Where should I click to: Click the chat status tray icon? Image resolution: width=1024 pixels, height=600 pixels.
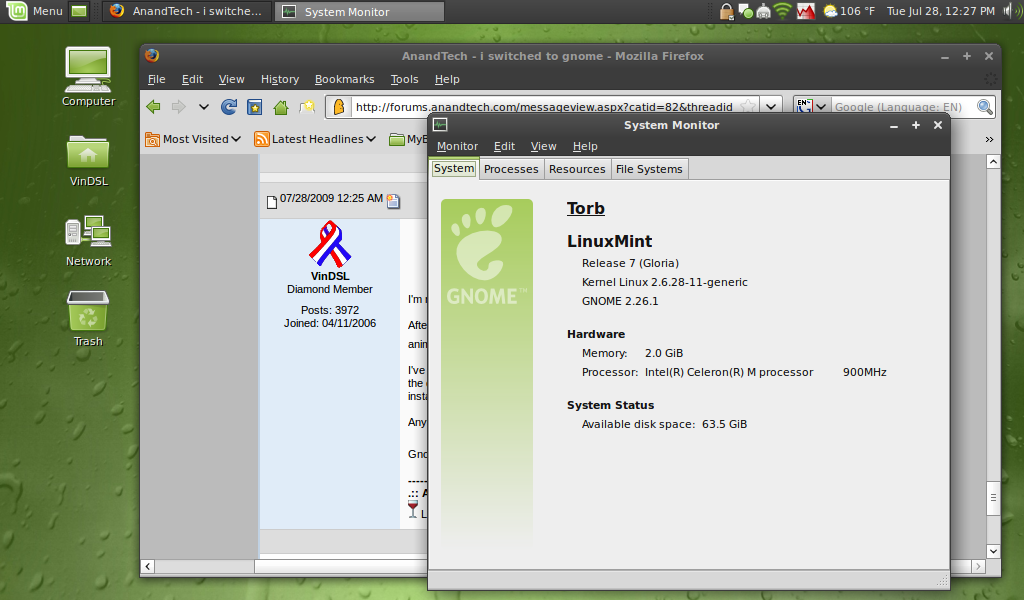tap(745, 11)
